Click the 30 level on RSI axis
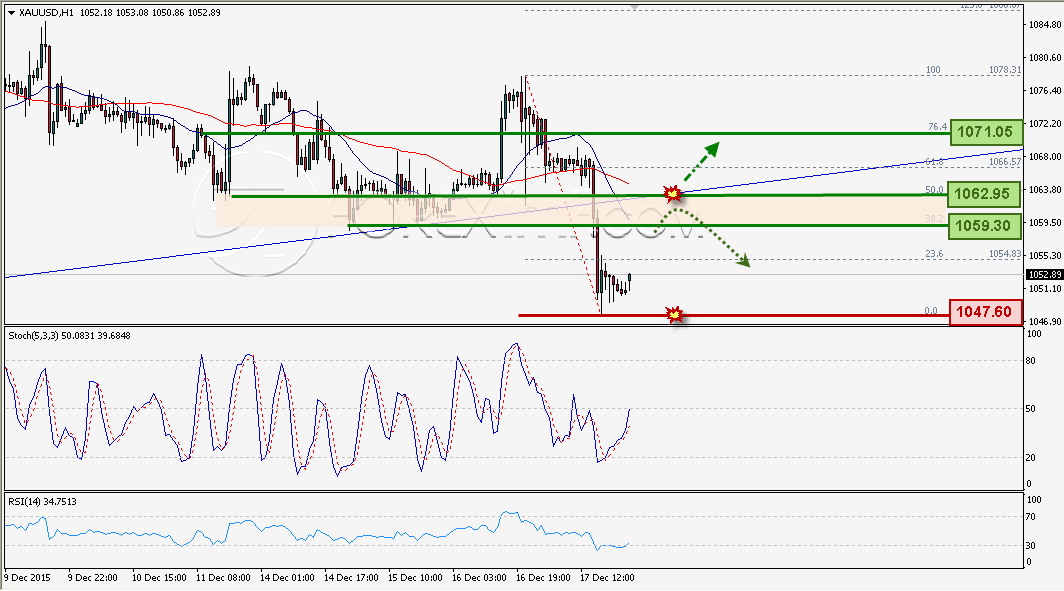Viewport: 1064px width, 591px height. [x=1031, y=546]
